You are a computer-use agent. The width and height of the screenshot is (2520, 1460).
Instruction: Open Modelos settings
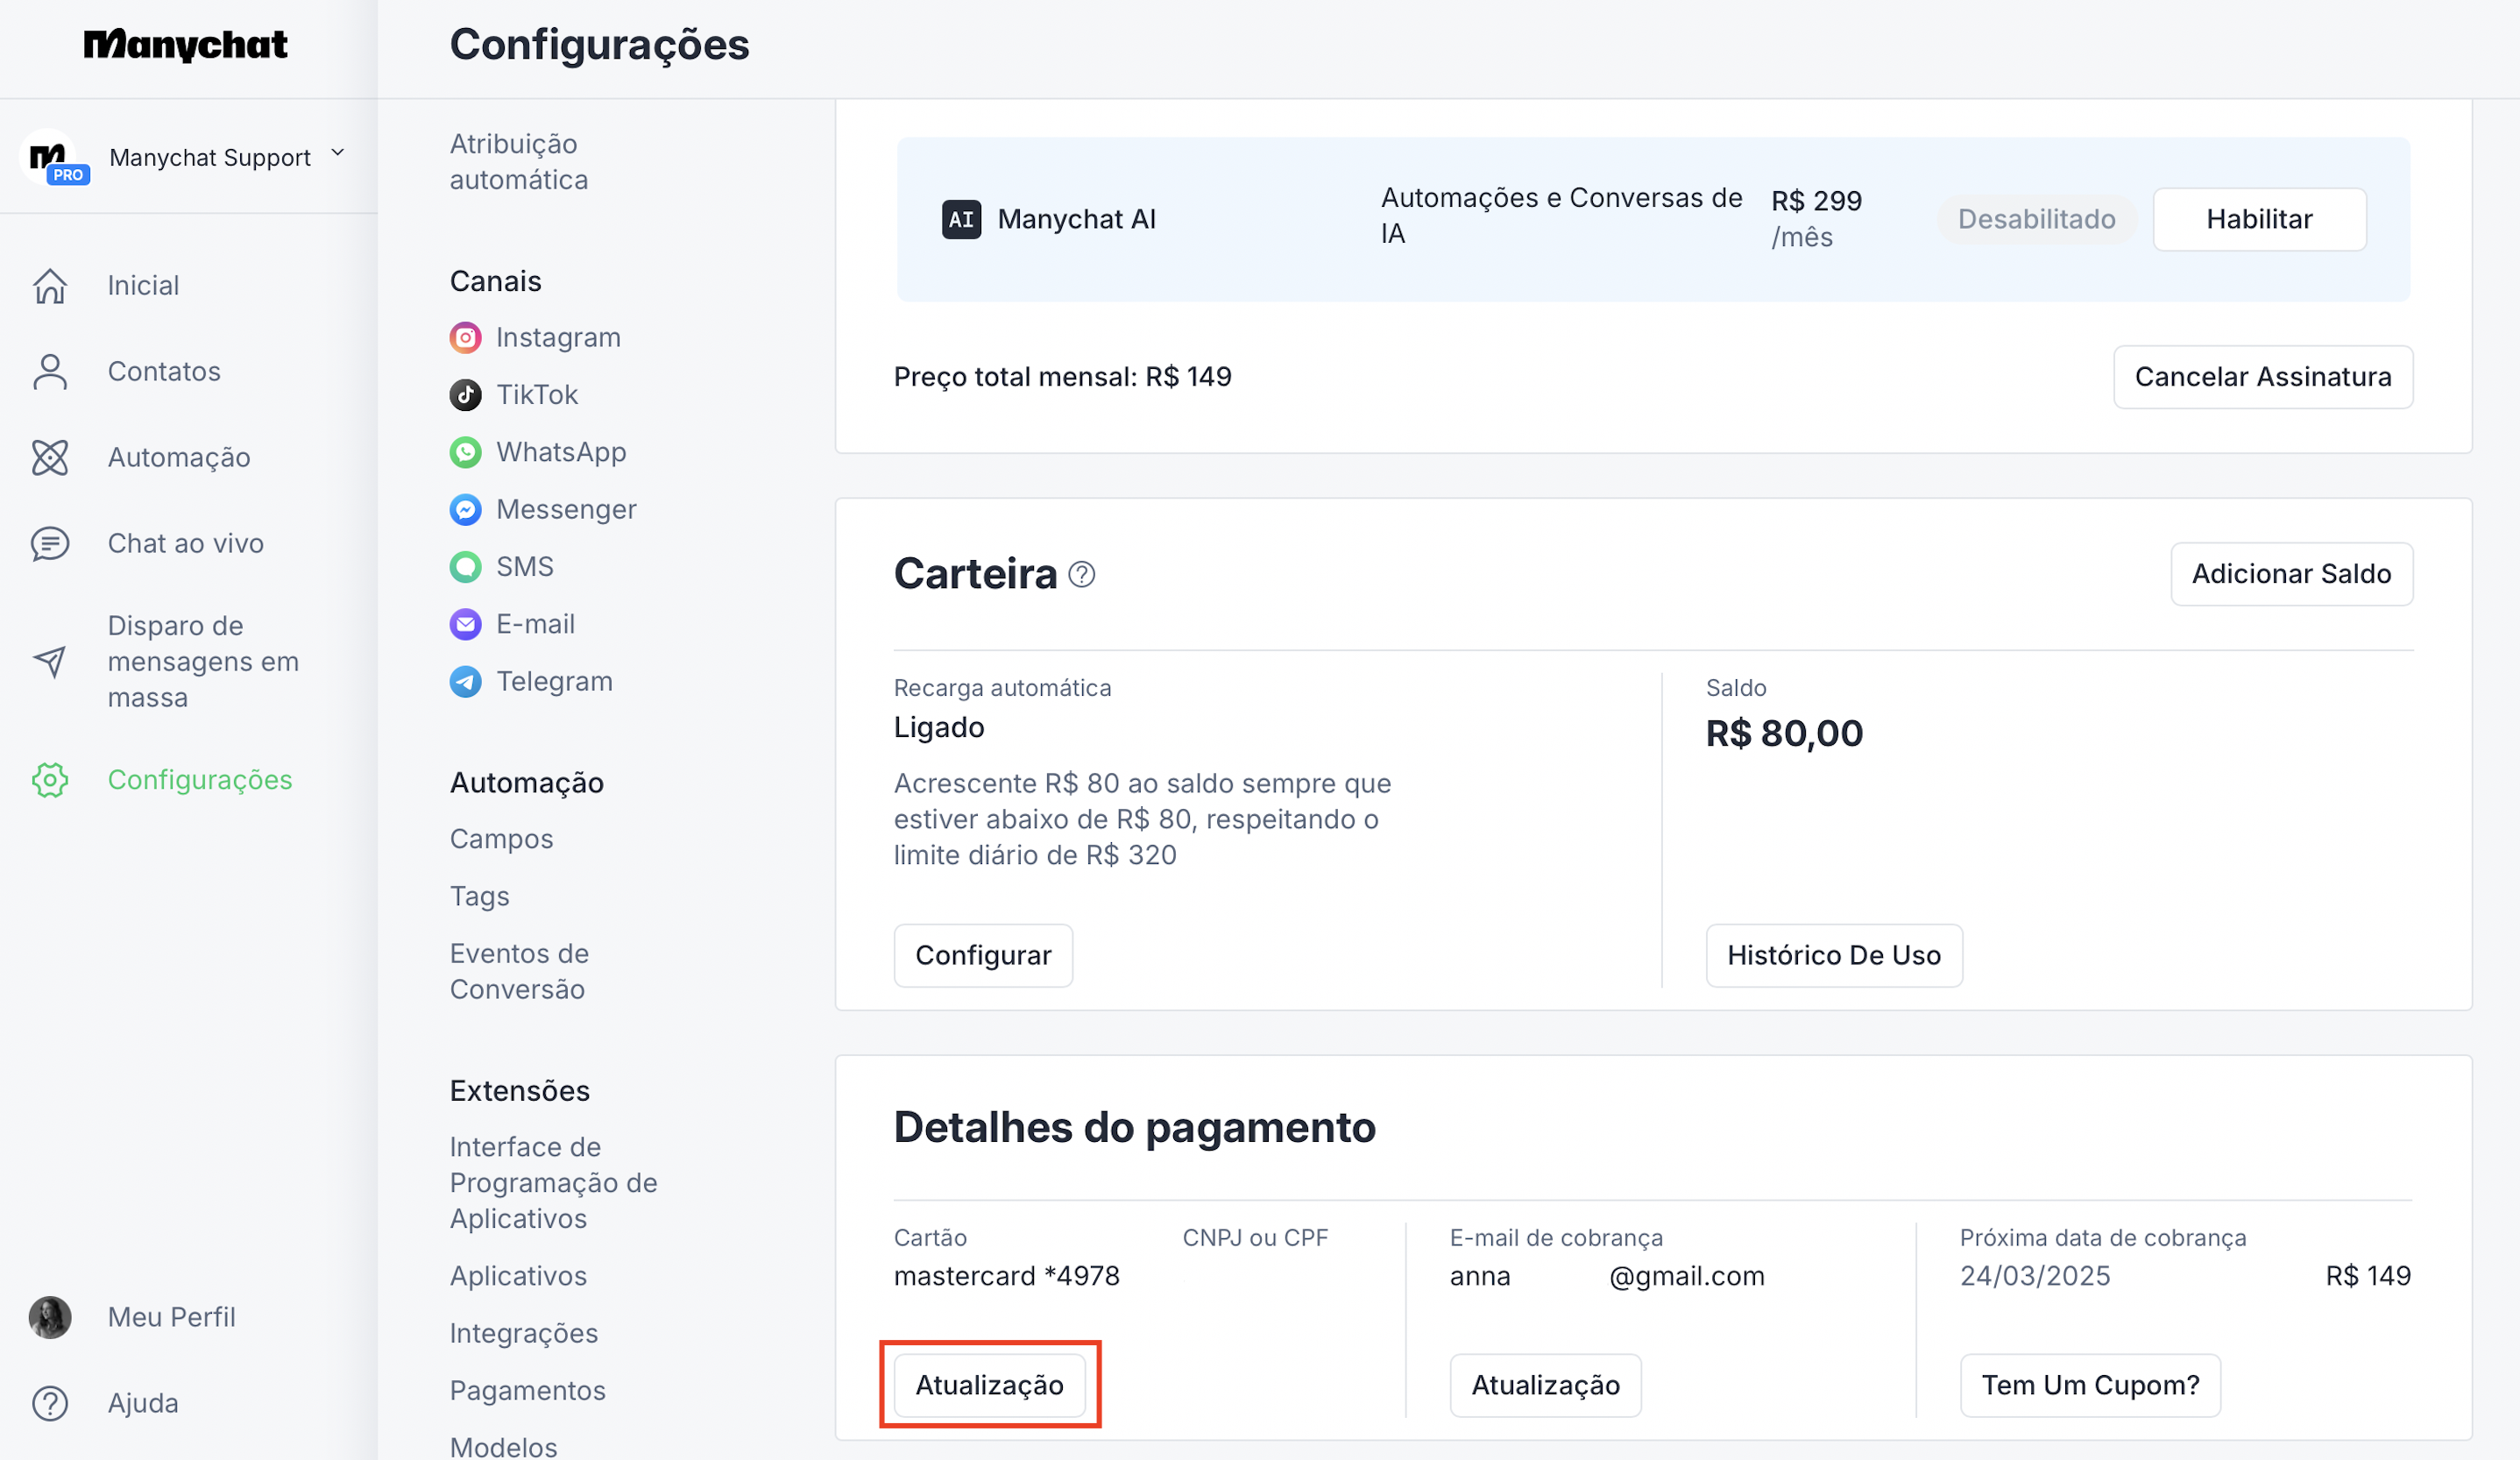pyautogui.click(x=503, y=1447)
